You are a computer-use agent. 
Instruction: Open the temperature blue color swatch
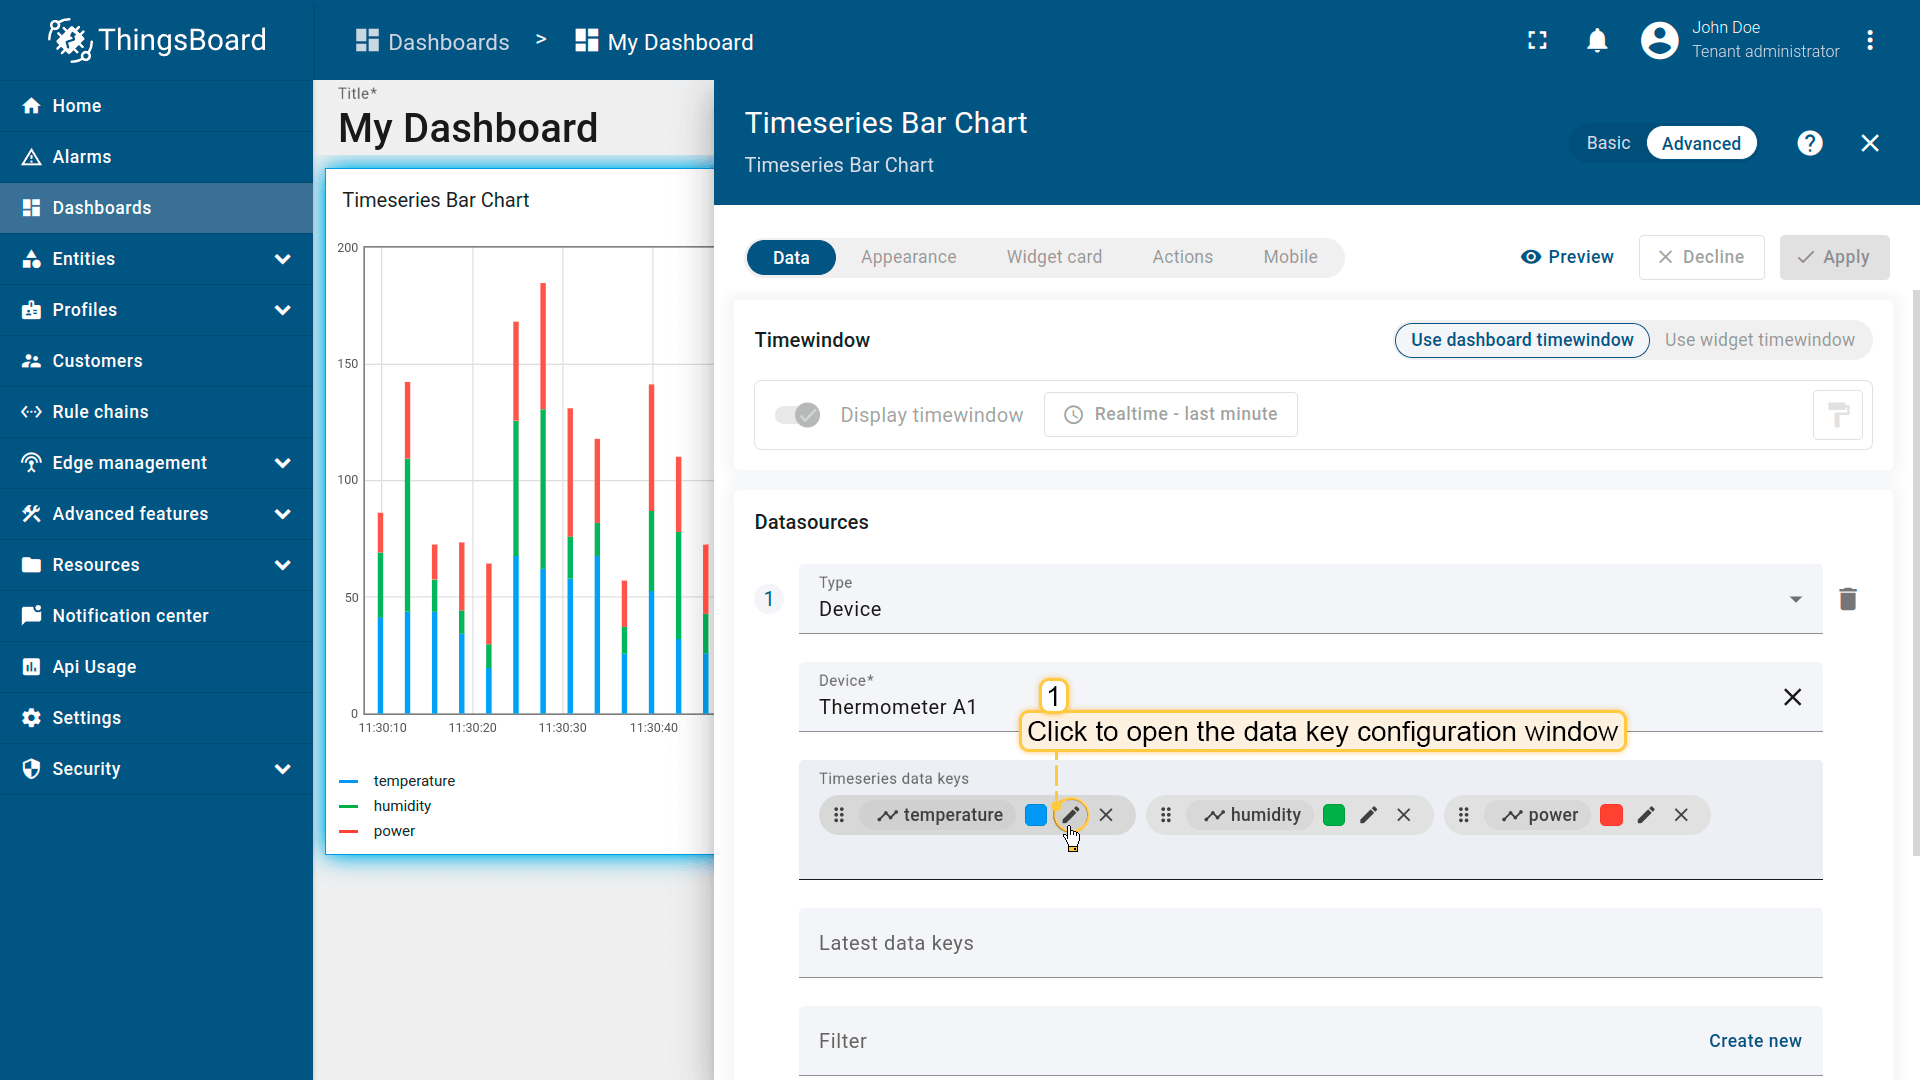point(1036,815)
